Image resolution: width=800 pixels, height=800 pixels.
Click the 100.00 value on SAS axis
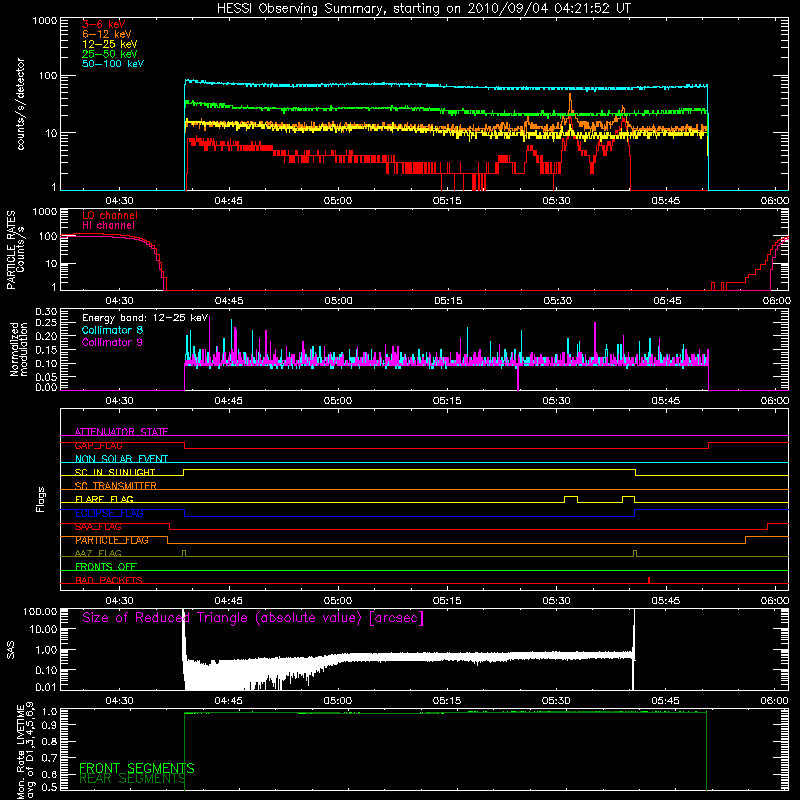[40, 612]
